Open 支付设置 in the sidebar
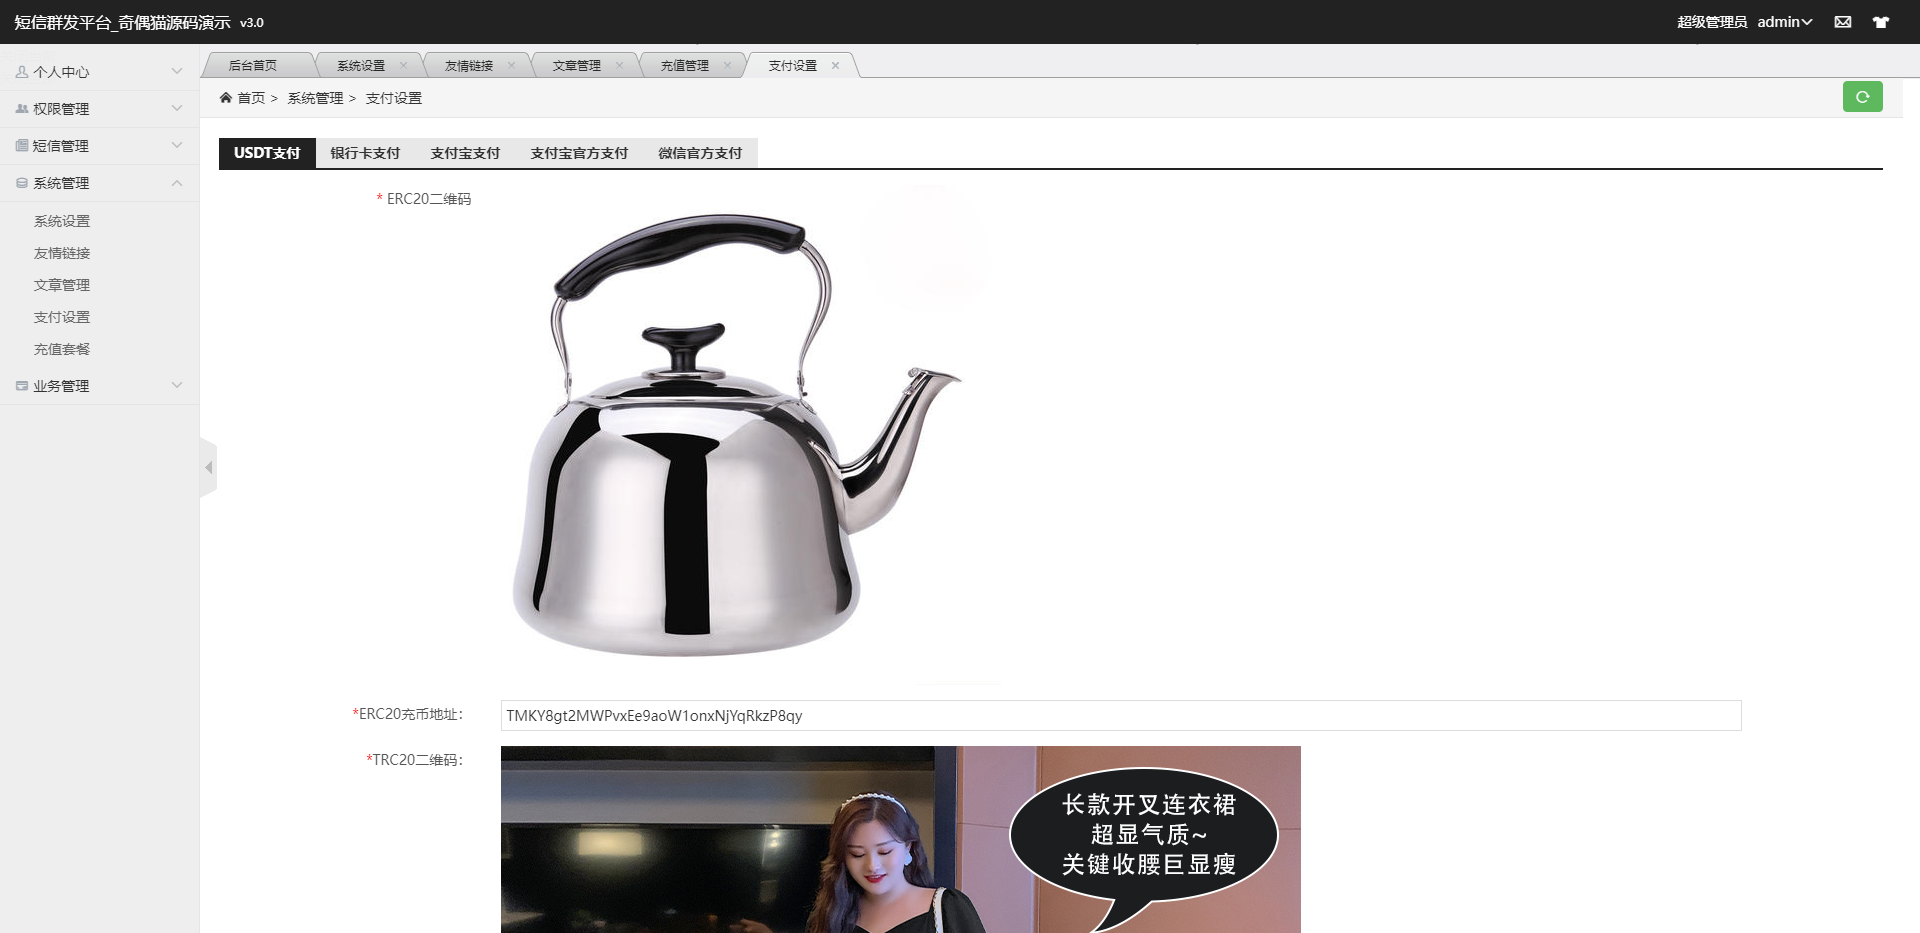 point(62,317)
